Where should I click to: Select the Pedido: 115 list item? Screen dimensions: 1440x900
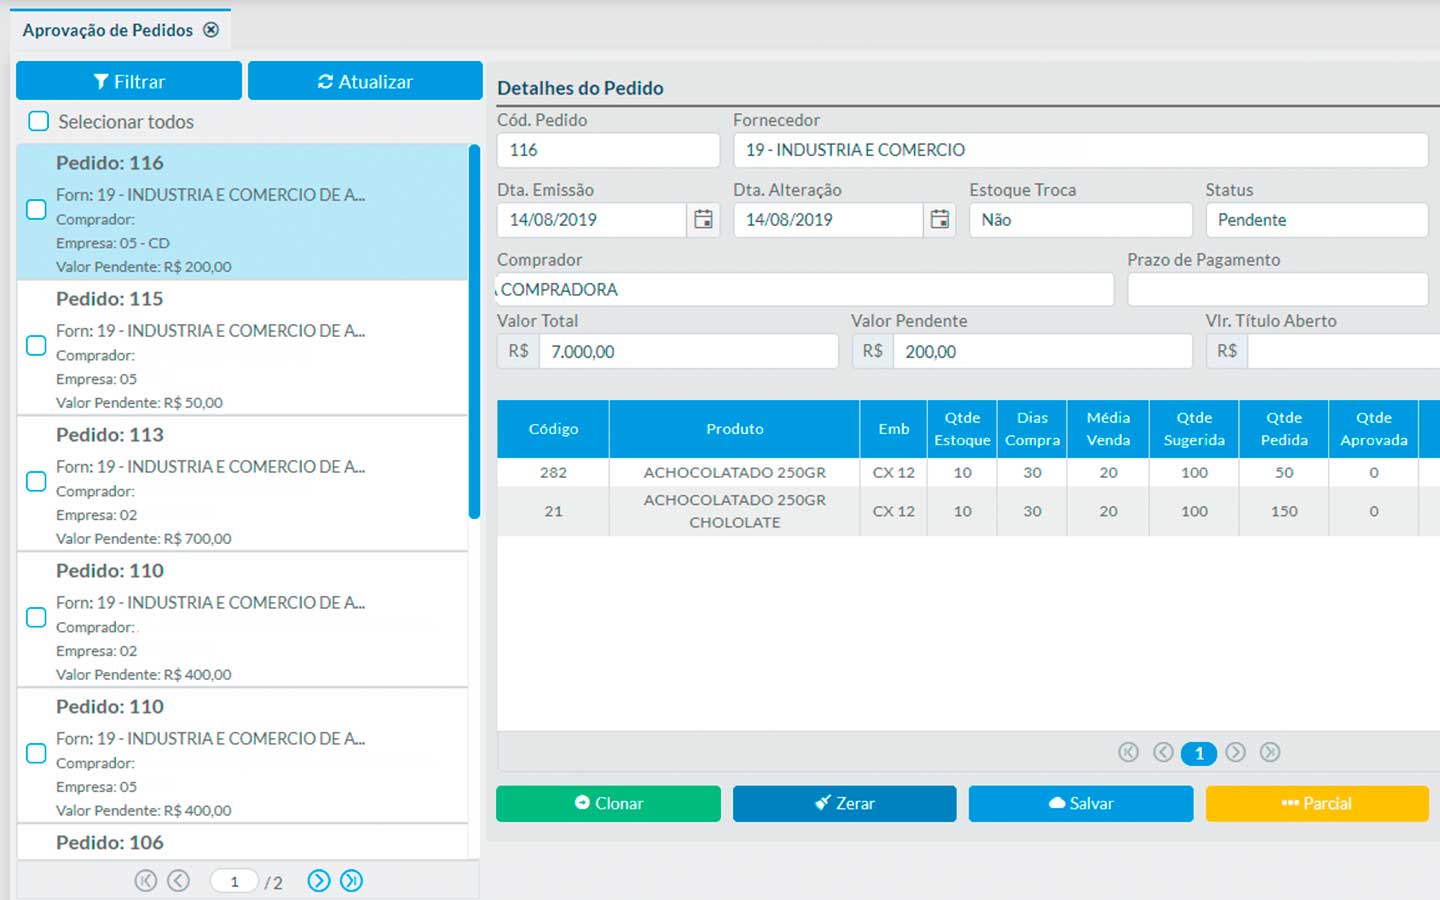click(x=242, y=347)
